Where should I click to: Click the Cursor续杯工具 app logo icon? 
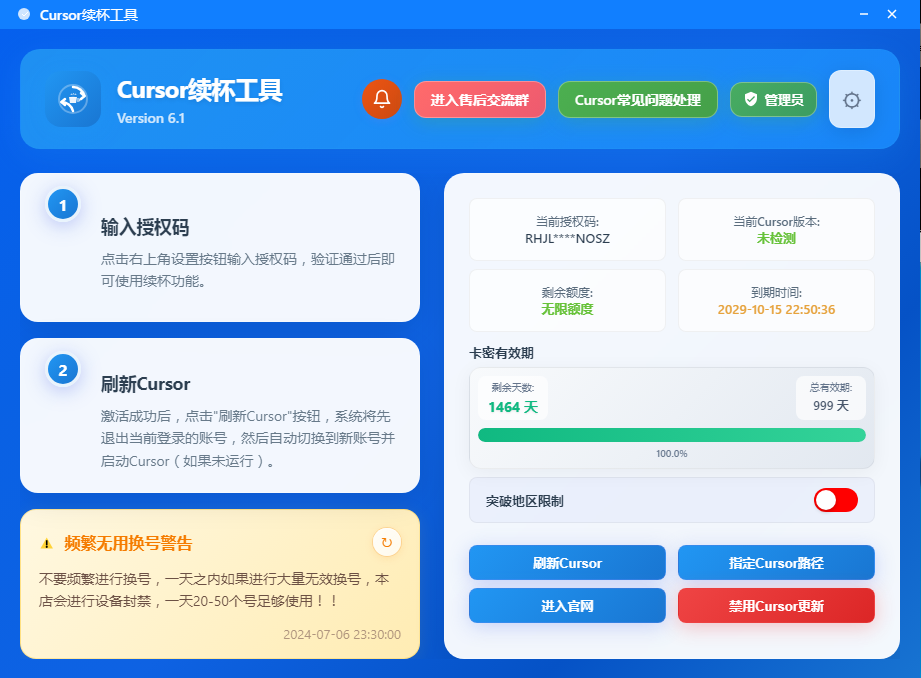tap(73, 99)
